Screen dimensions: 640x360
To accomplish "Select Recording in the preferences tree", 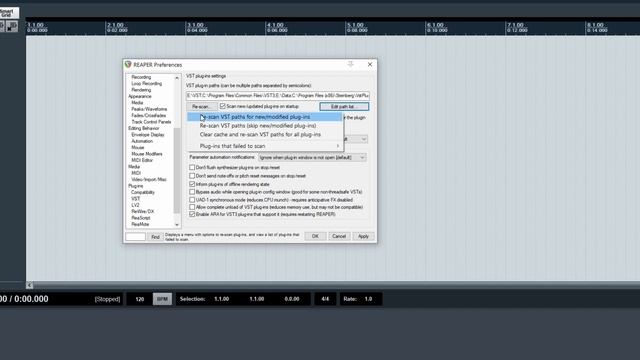I will point(141,77).
